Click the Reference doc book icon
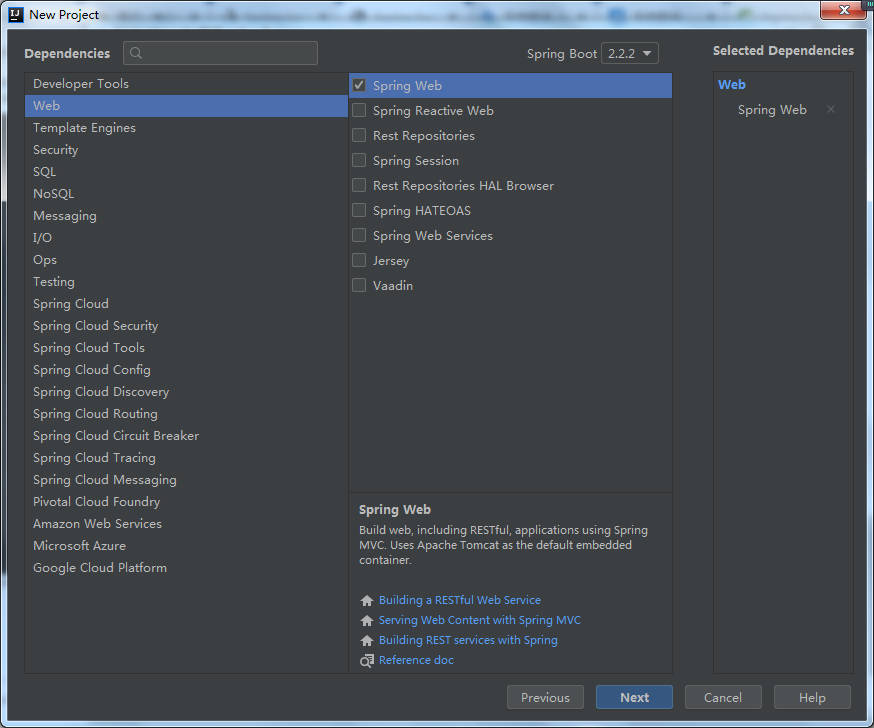This screenshot has width=874, height=728. coord(366,661)
